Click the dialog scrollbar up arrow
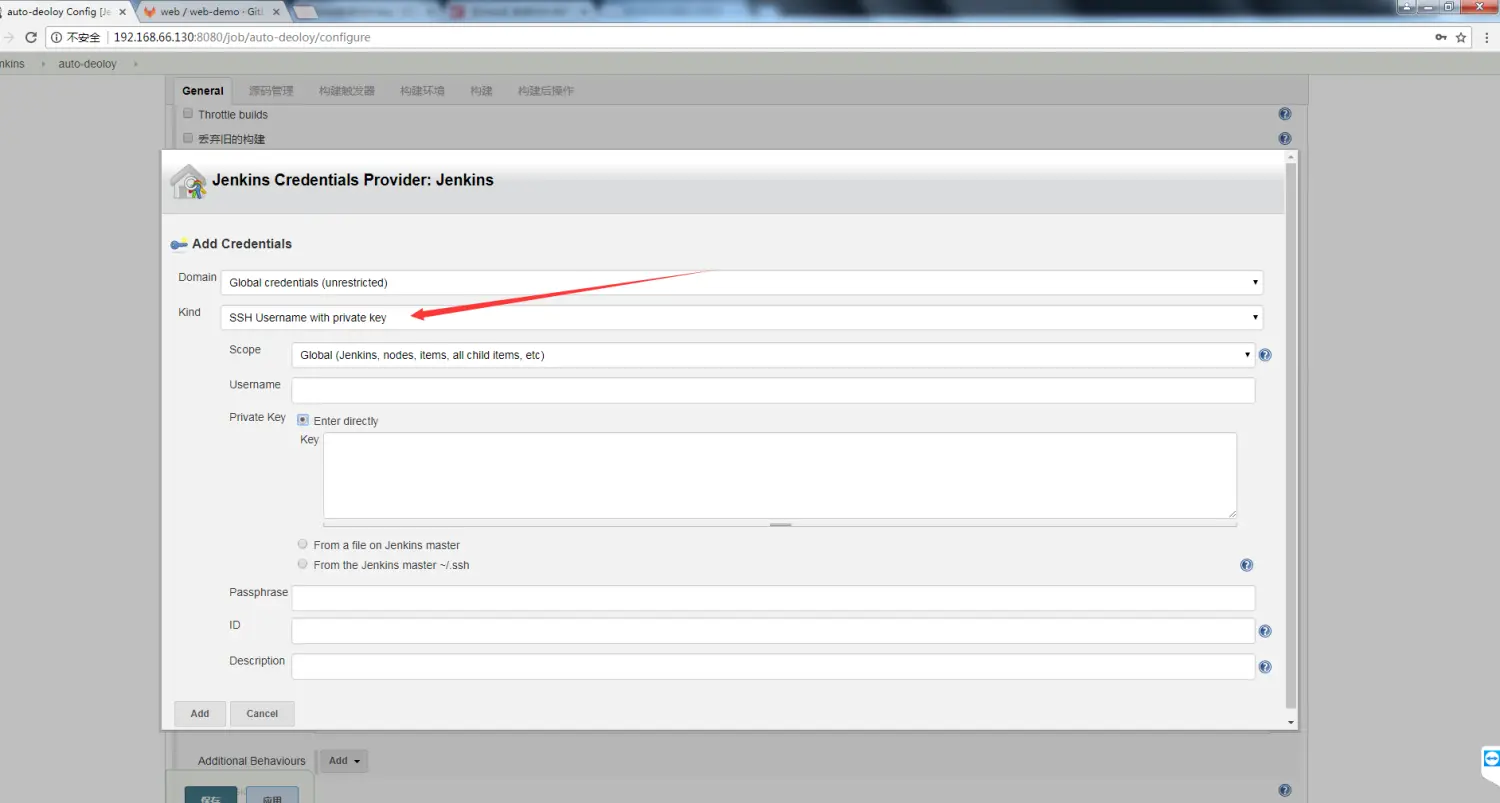The width and height of the screenshot is (1500, 803). tap(1291, 157)
